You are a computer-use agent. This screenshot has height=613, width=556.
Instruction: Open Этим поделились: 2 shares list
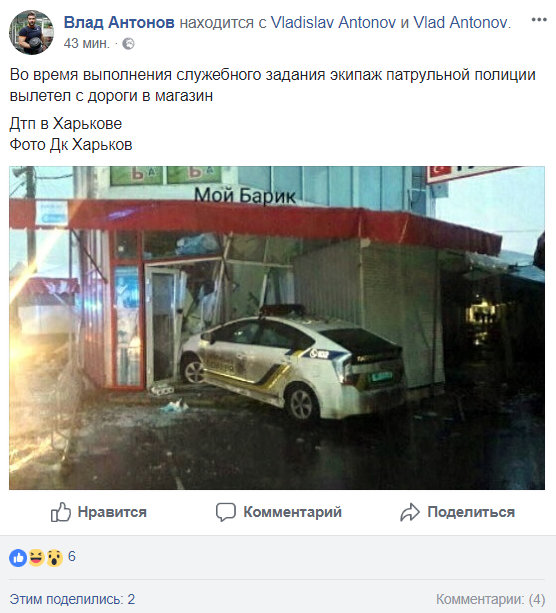click(72, 599)
